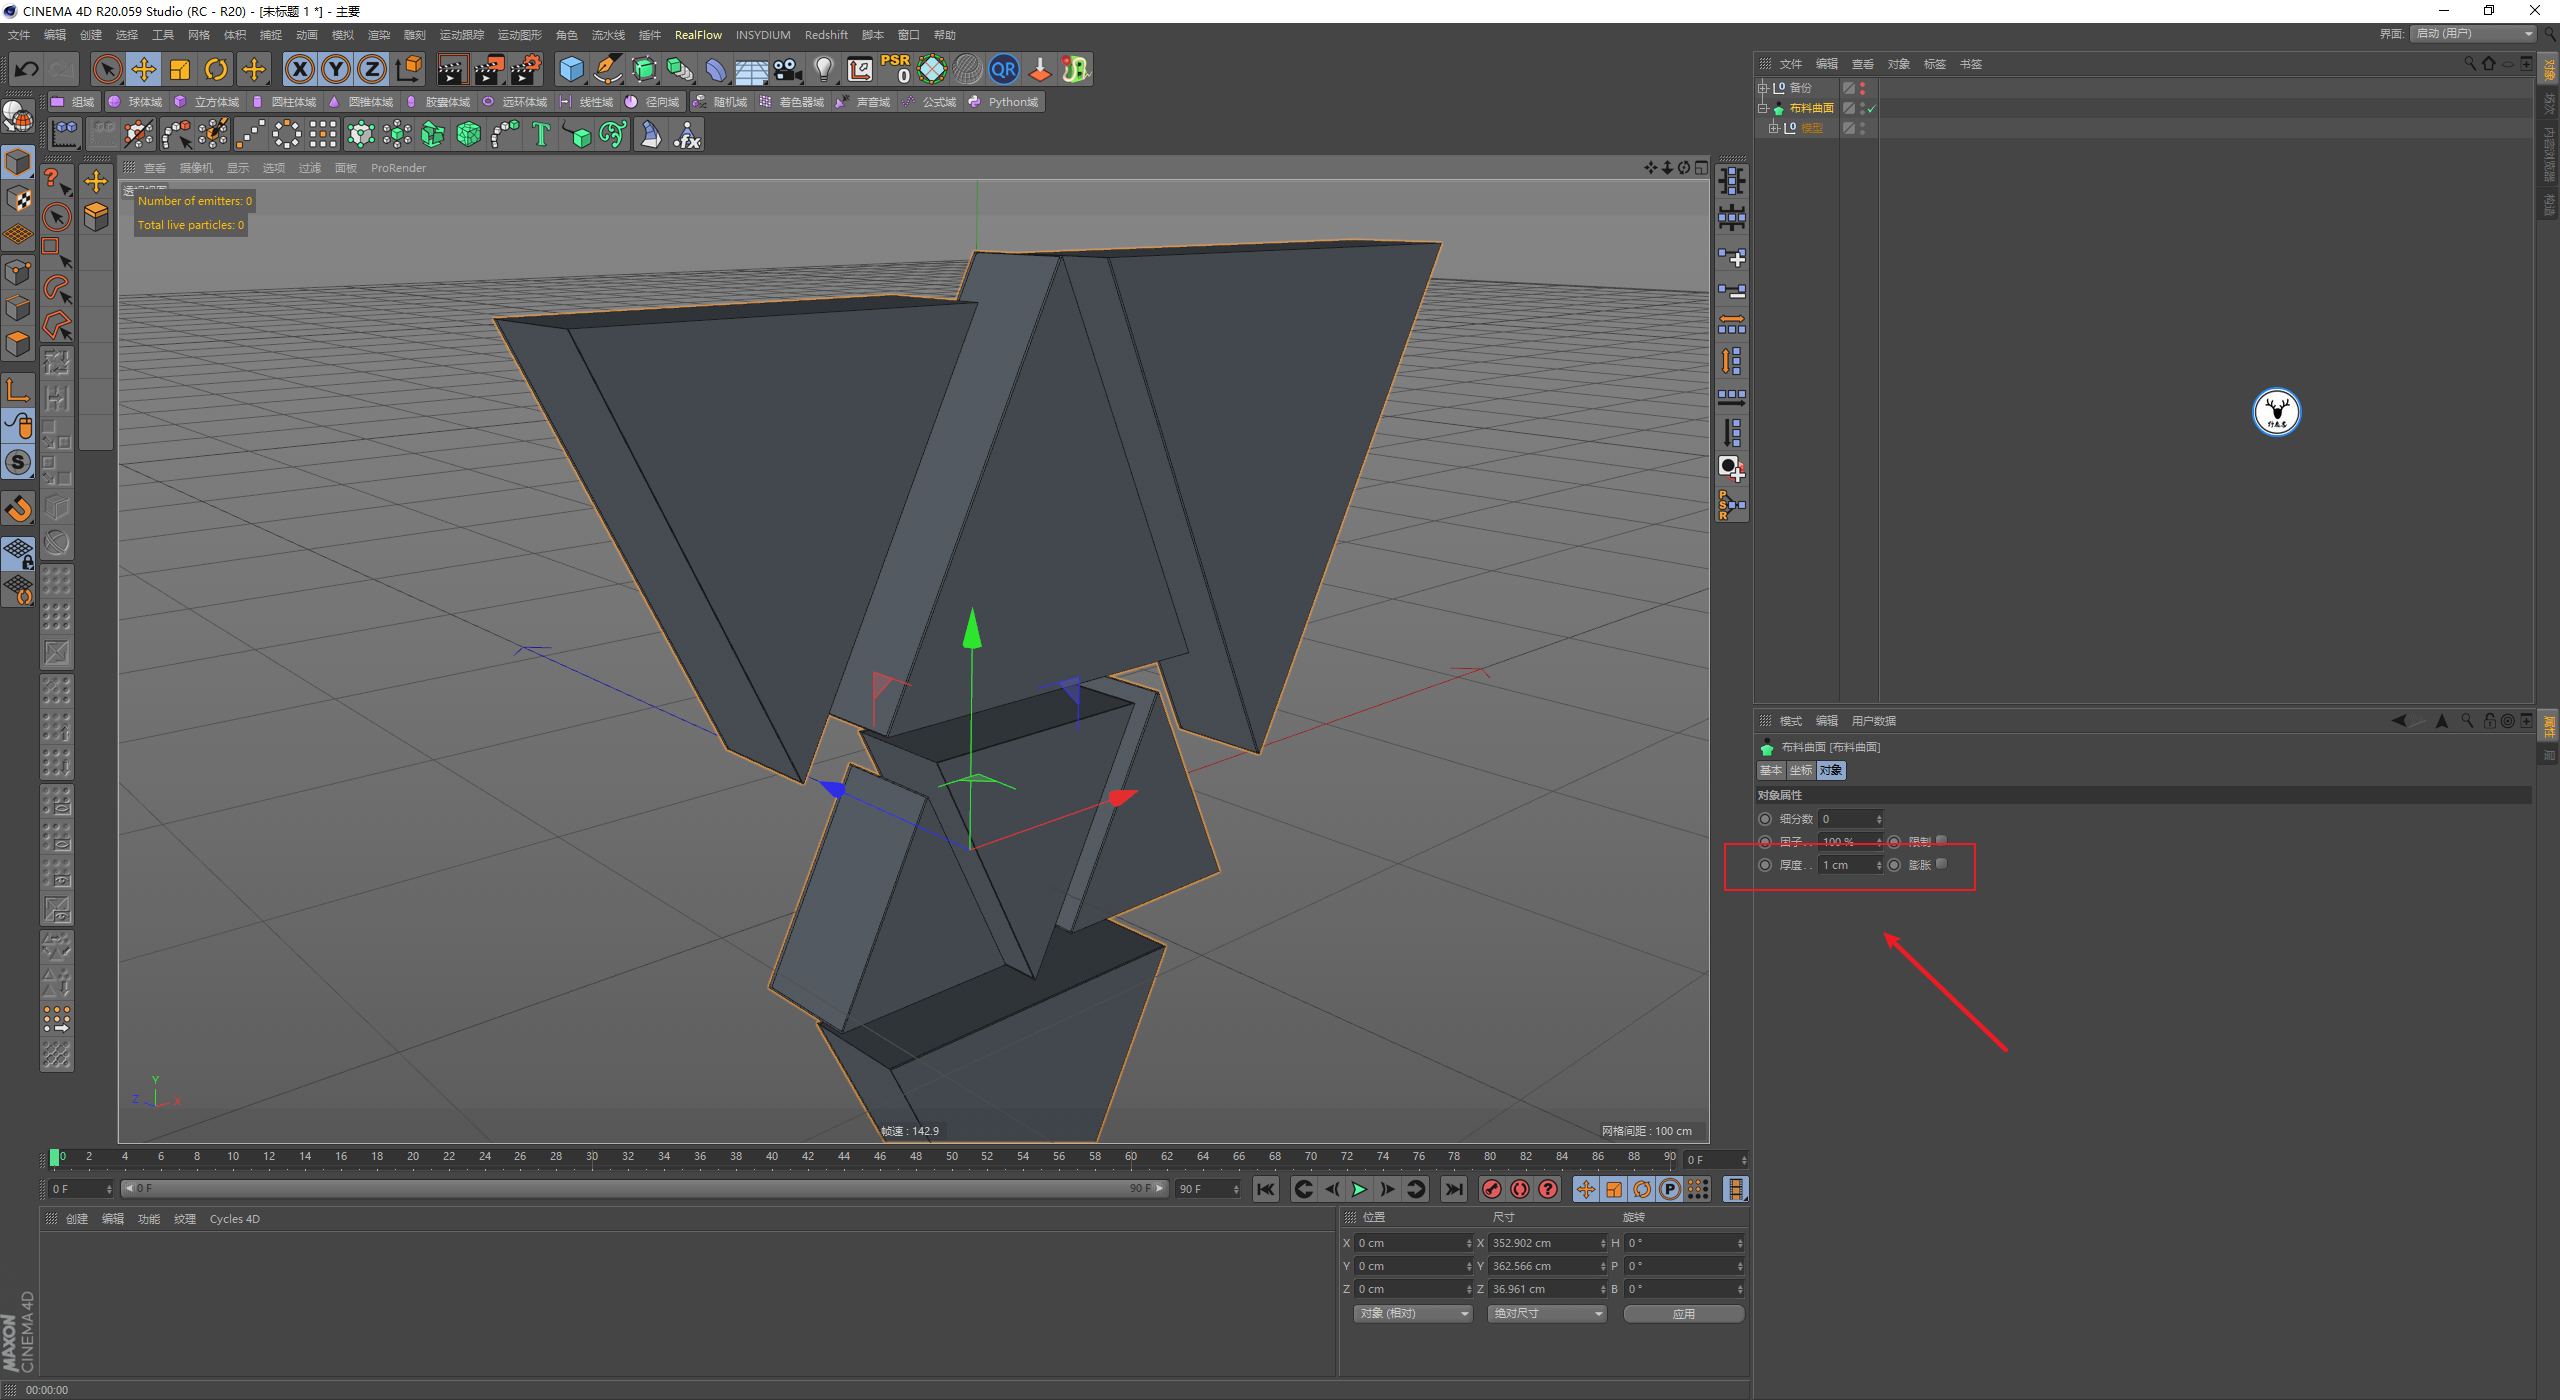
Task: Toggle the Y axis lock icon
Action: tap(336, 69)
